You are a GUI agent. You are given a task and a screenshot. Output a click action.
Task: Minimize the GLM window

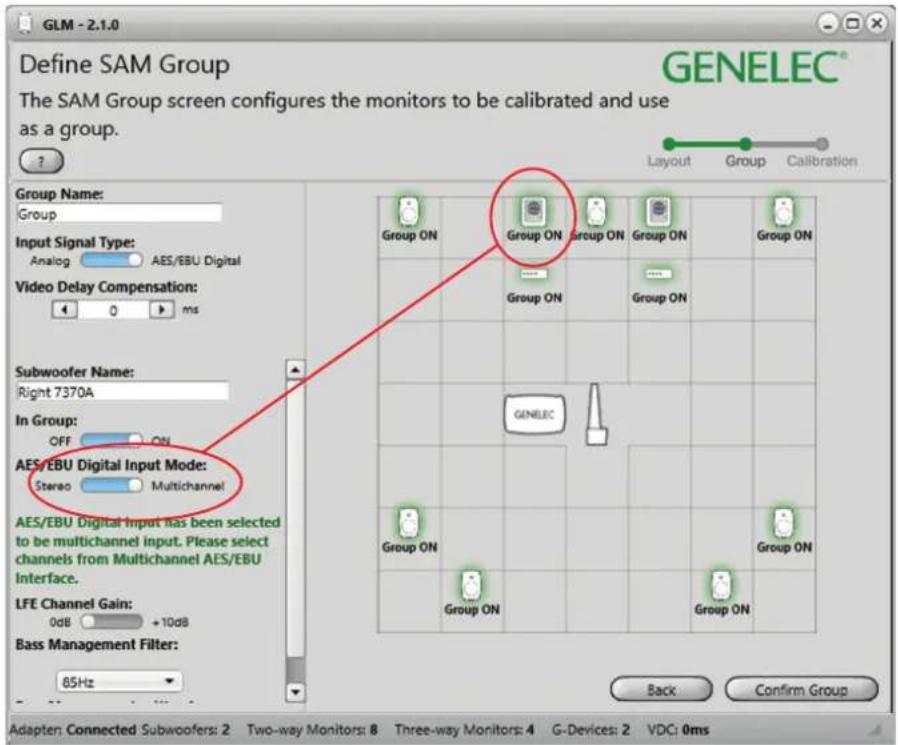click(828, 24)
